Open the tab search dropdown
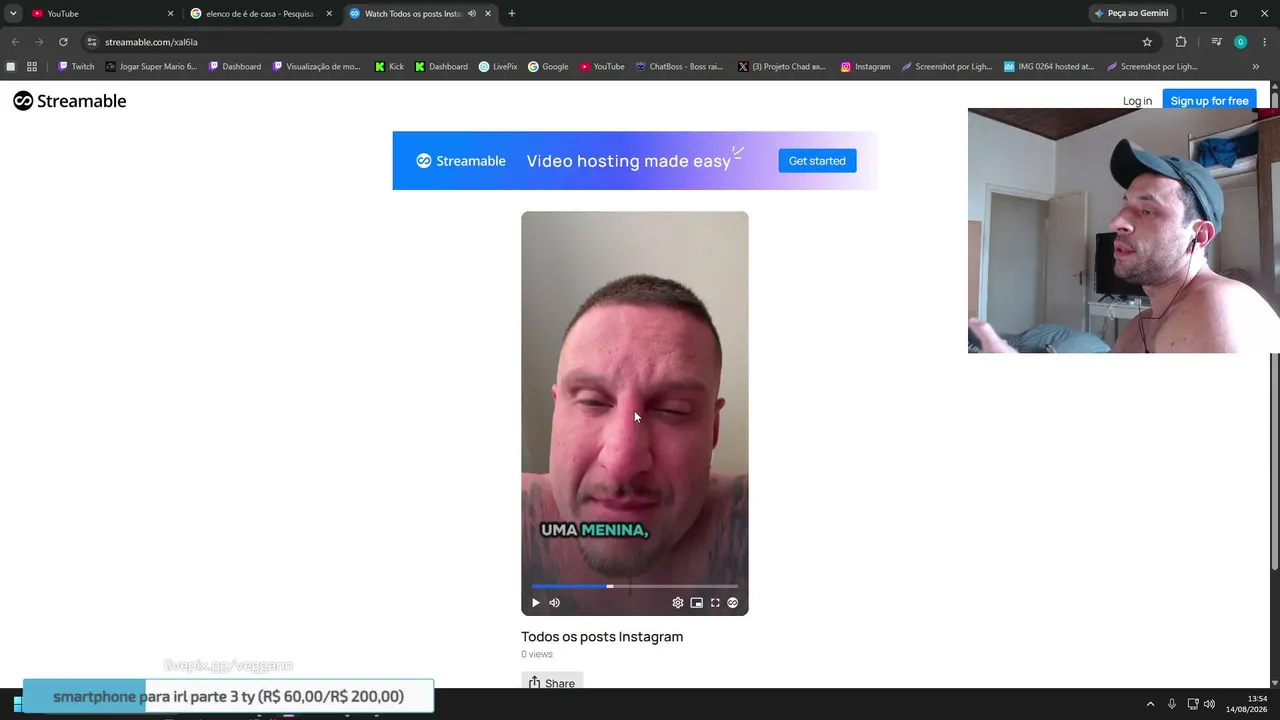The image size is (1280, 720). coord(13,14)
